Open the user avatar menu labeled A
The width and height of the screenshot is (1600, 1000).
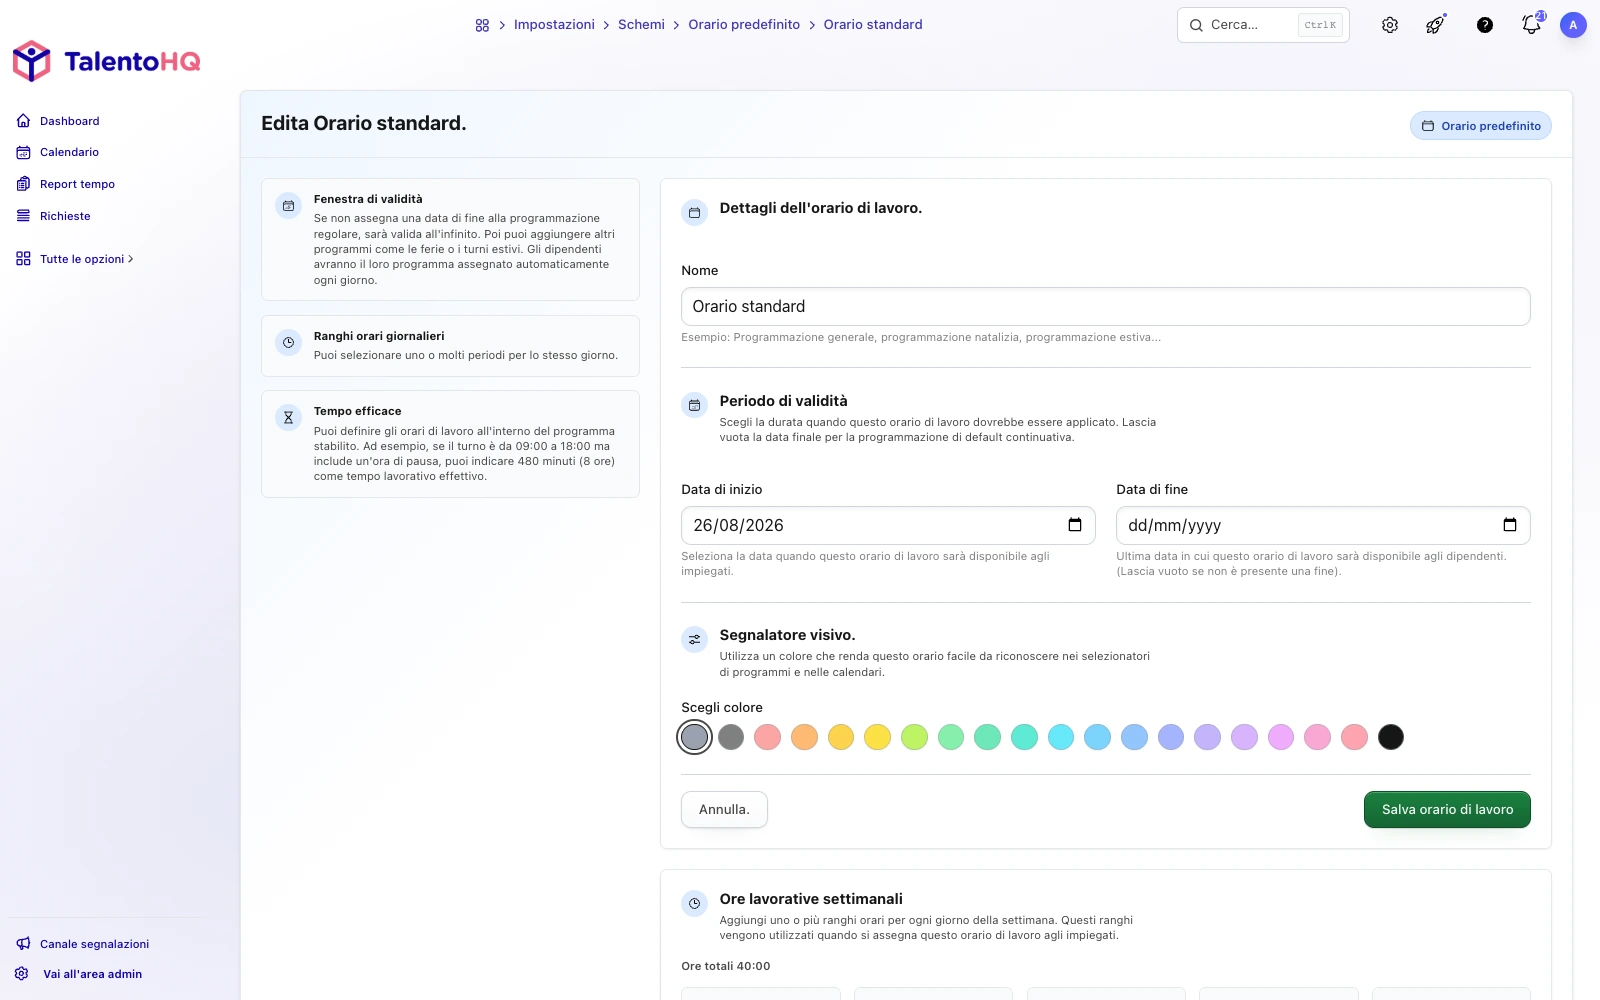click(1573, 25)
